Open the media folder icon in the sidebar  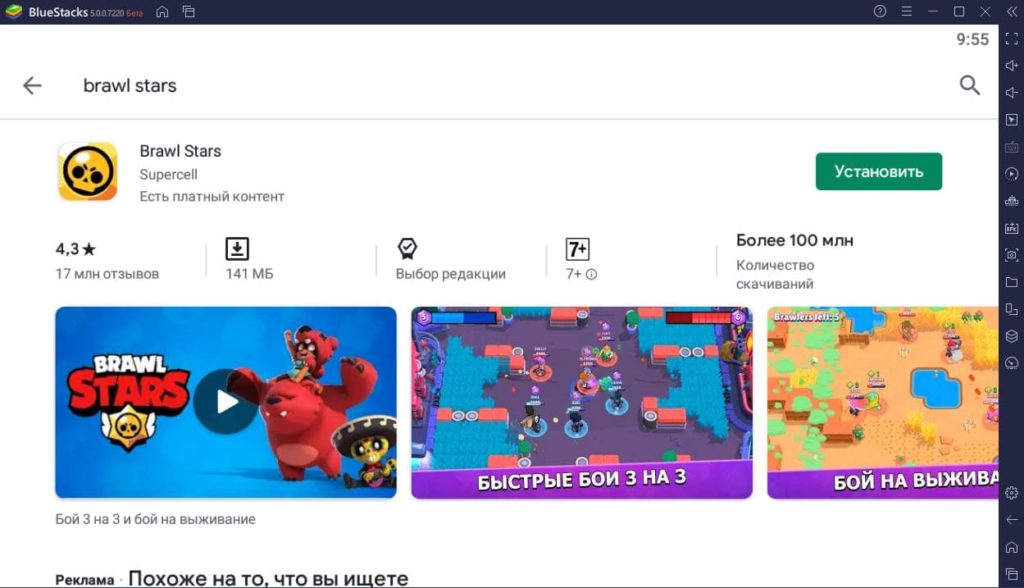(1012, 282)
